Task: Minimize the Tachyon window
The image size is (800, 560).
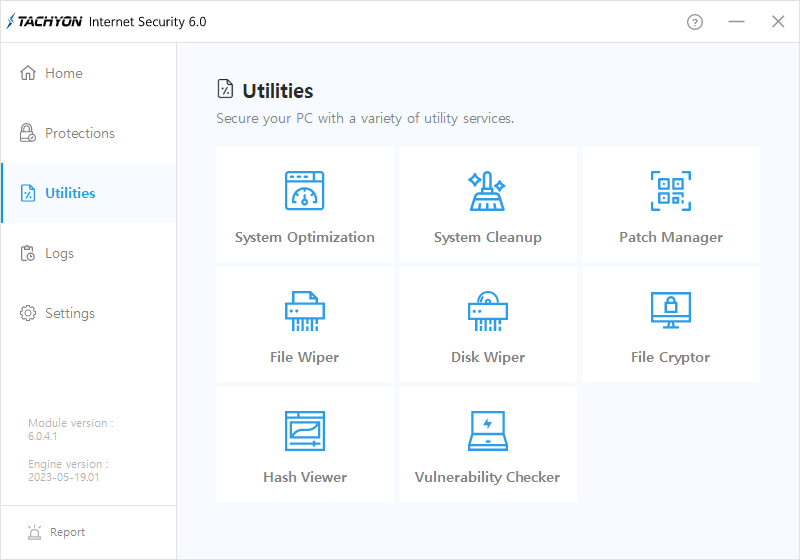Action: (x=736, y=22)
